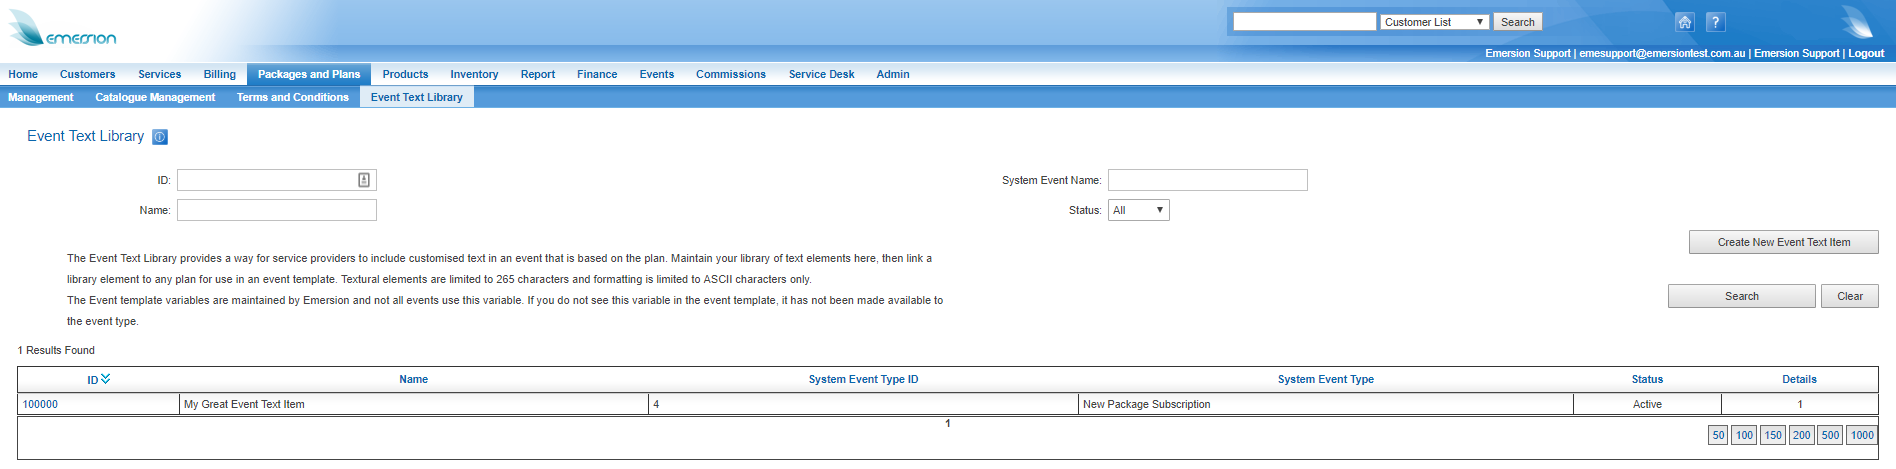This screenshot has width=1896, height=469.
Task: Toggle ID column sort arrow
Action: click(x=105, y=379)
